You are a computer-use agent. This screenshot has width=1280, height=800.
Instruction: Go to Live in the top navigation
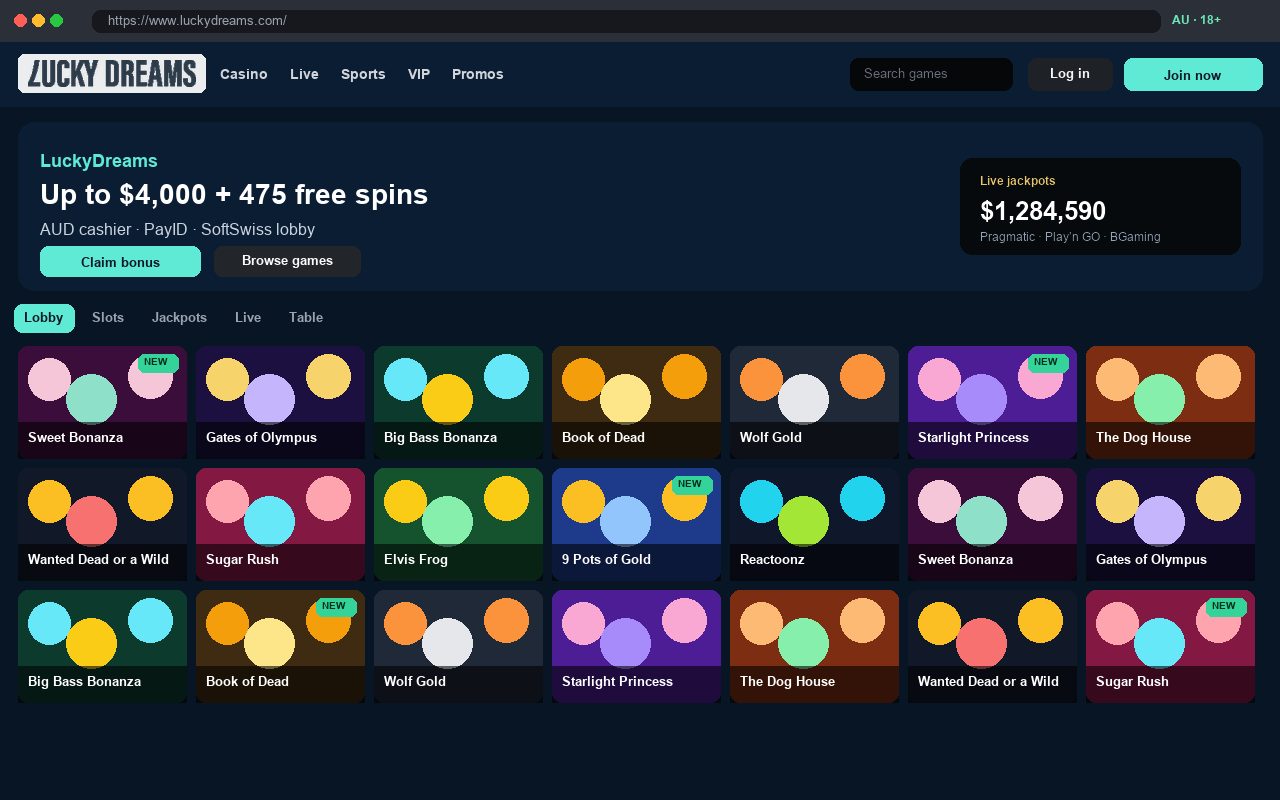tap(304, 74)
